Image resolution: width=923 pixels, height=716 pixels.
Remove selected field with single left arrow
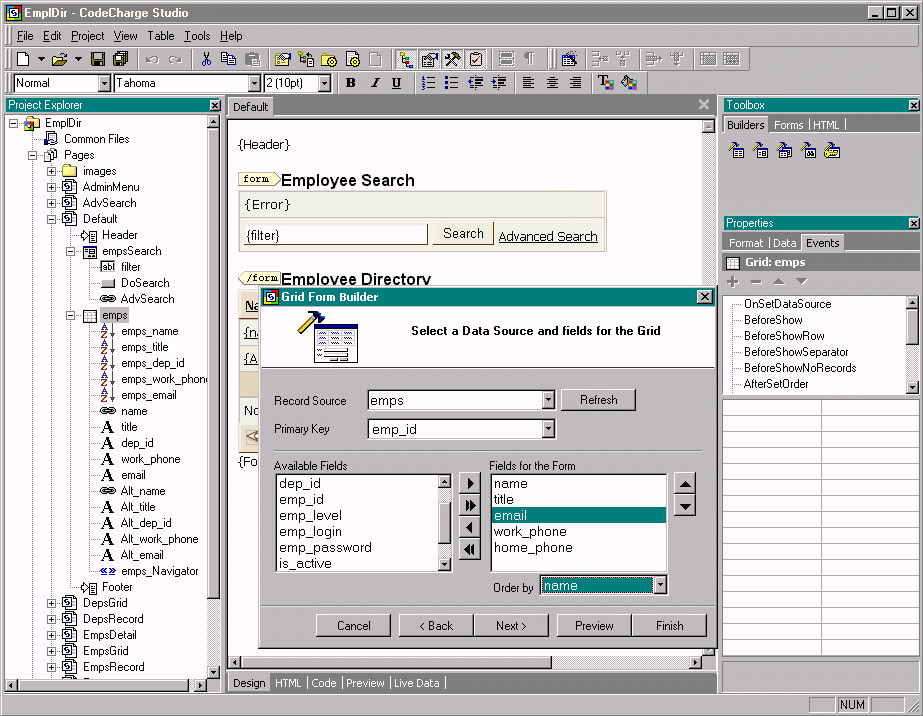pyautogui.click(x=470, y=528)
